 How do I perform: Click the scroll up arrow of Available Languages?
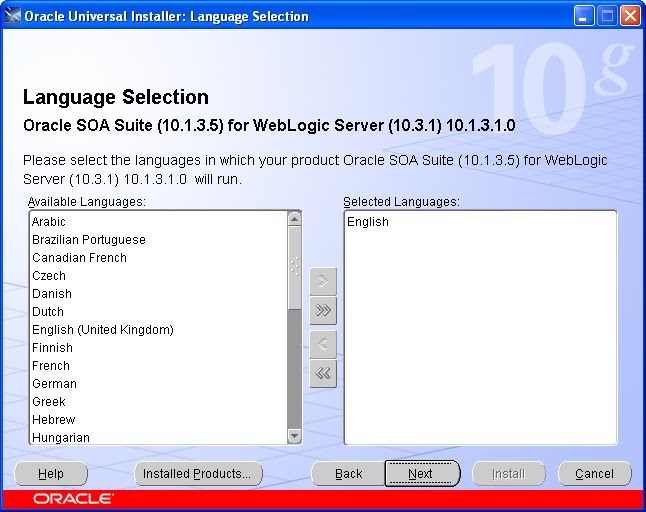[x=295, y=219]
